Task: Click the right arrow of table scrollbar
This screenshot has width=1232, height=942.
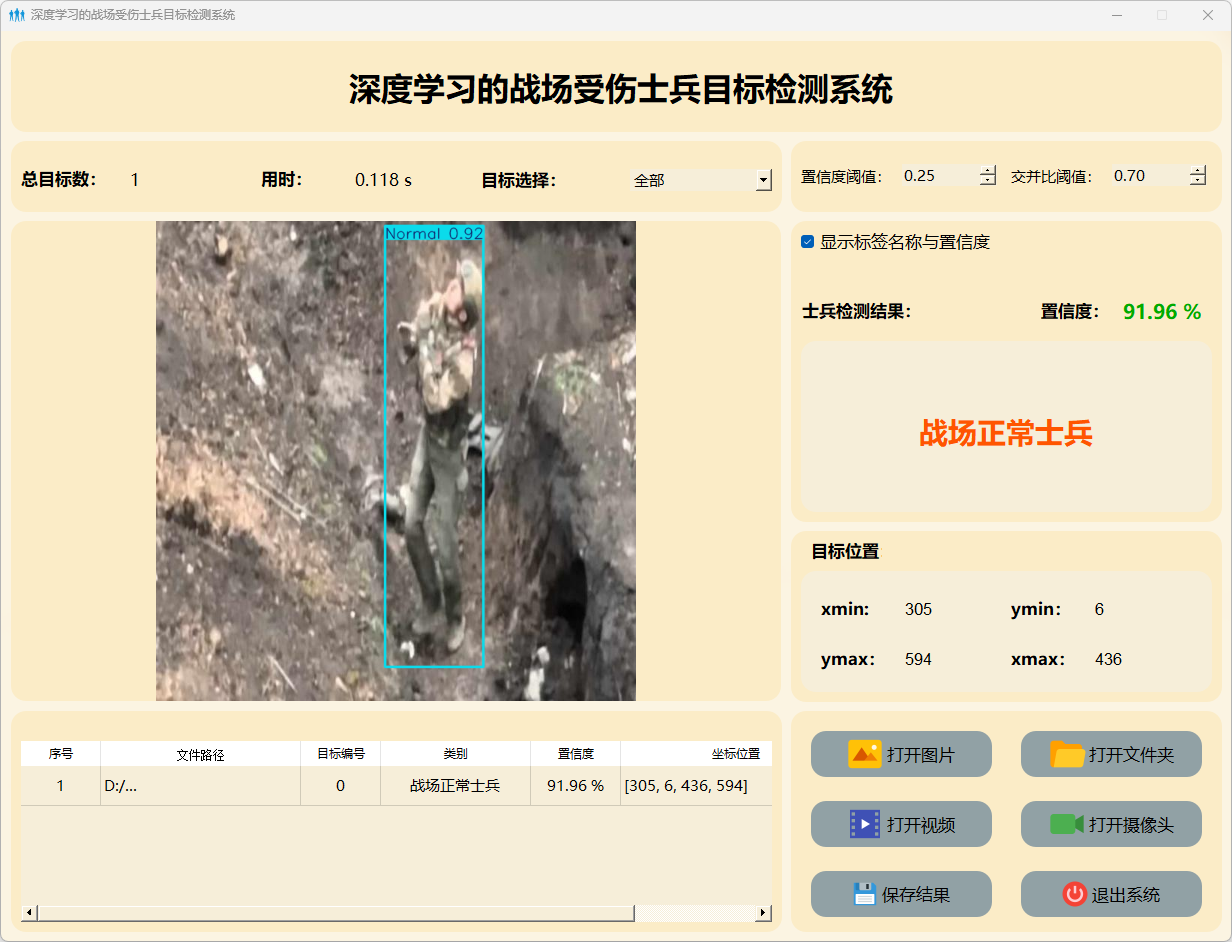Action: 763,912
